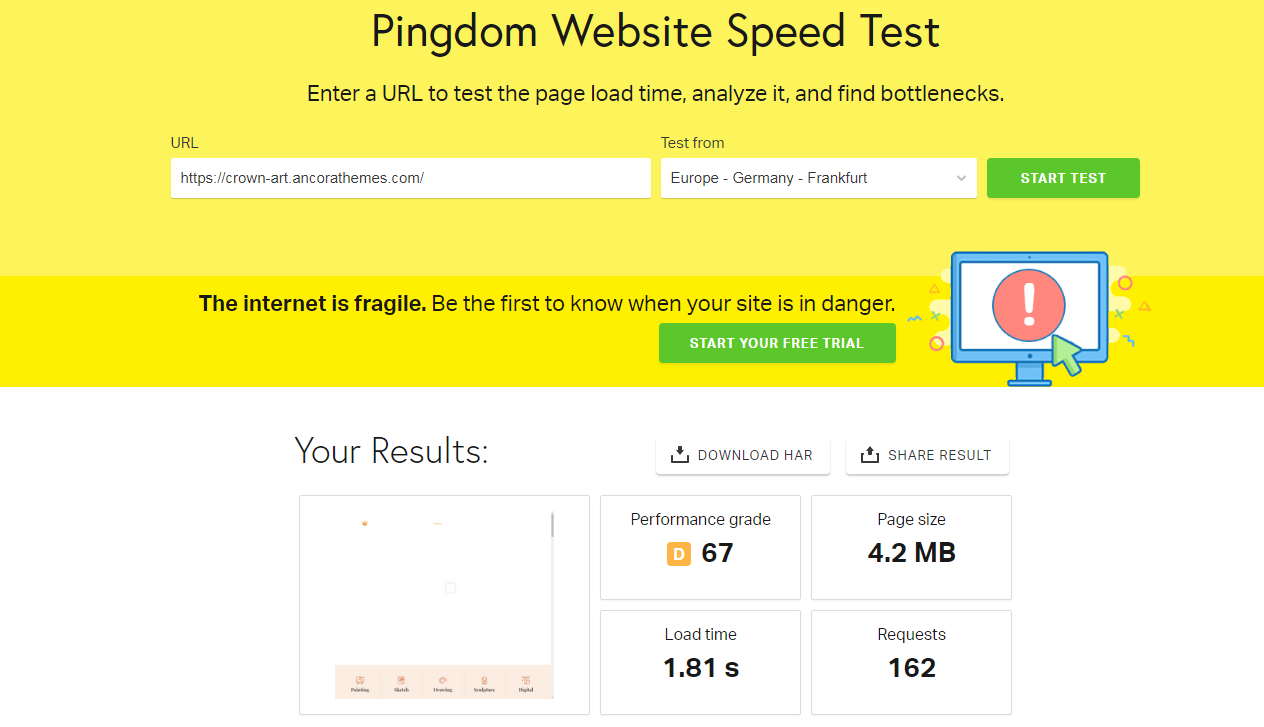Screen dimensions: 1264x727
Task: Click the Sculpture icon in site preview
Action: pos(484,679)
